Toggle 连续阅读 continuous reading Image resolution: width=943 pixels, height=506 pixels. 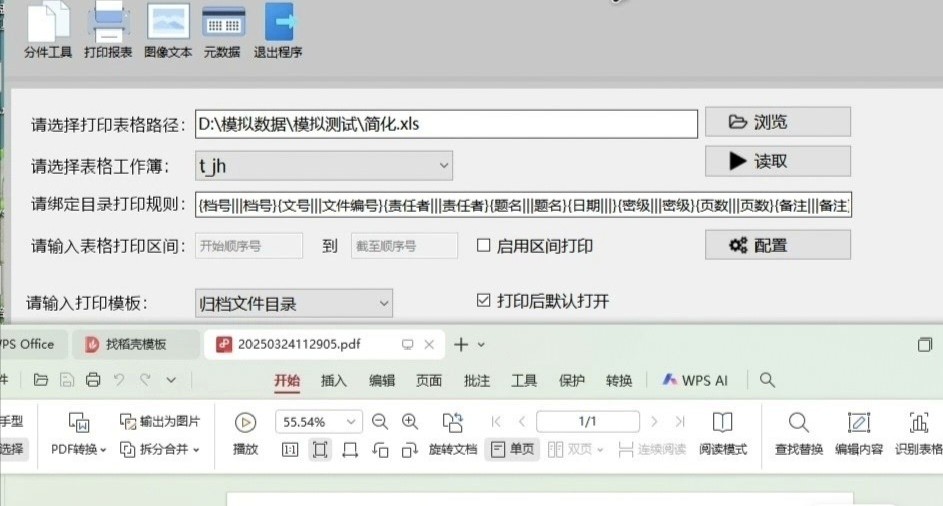pyautogui.click(x=652, y=449)
